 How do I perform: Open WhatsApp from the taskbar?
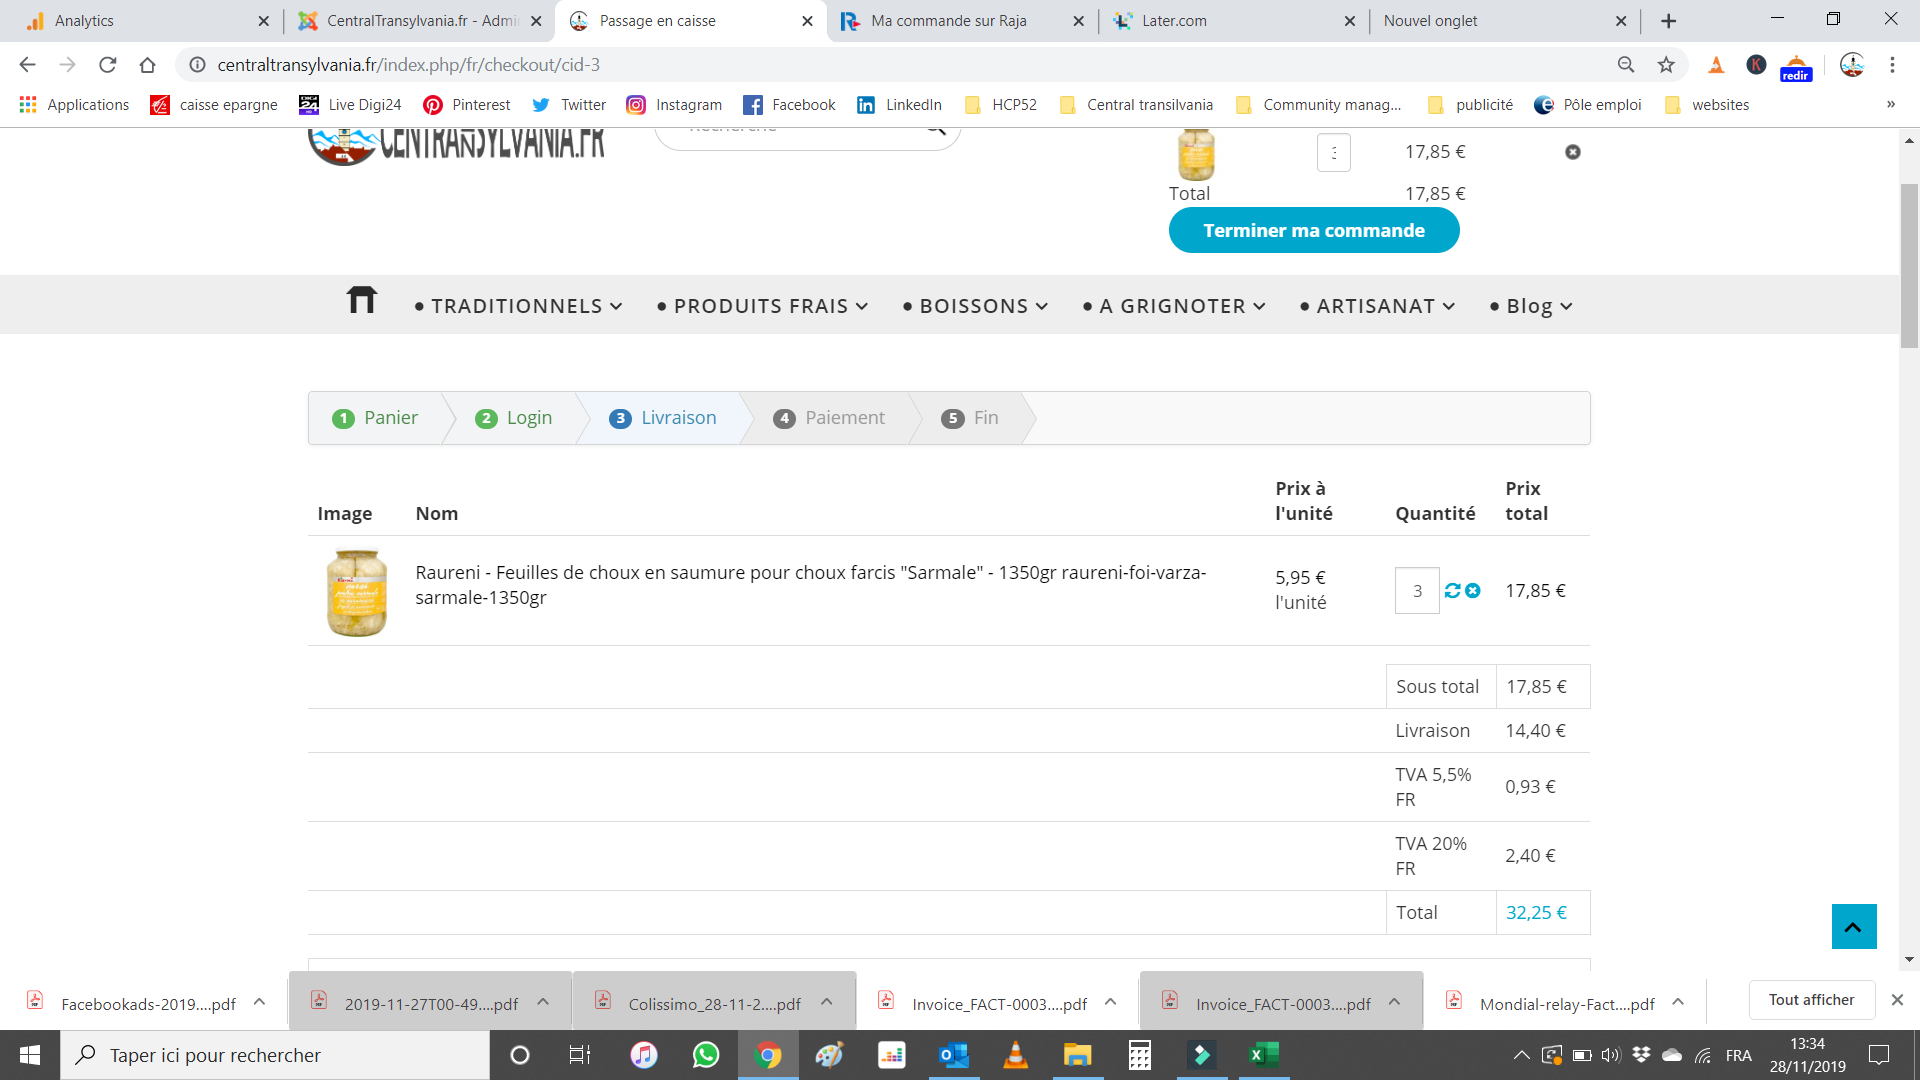(x=705, y=1055)
